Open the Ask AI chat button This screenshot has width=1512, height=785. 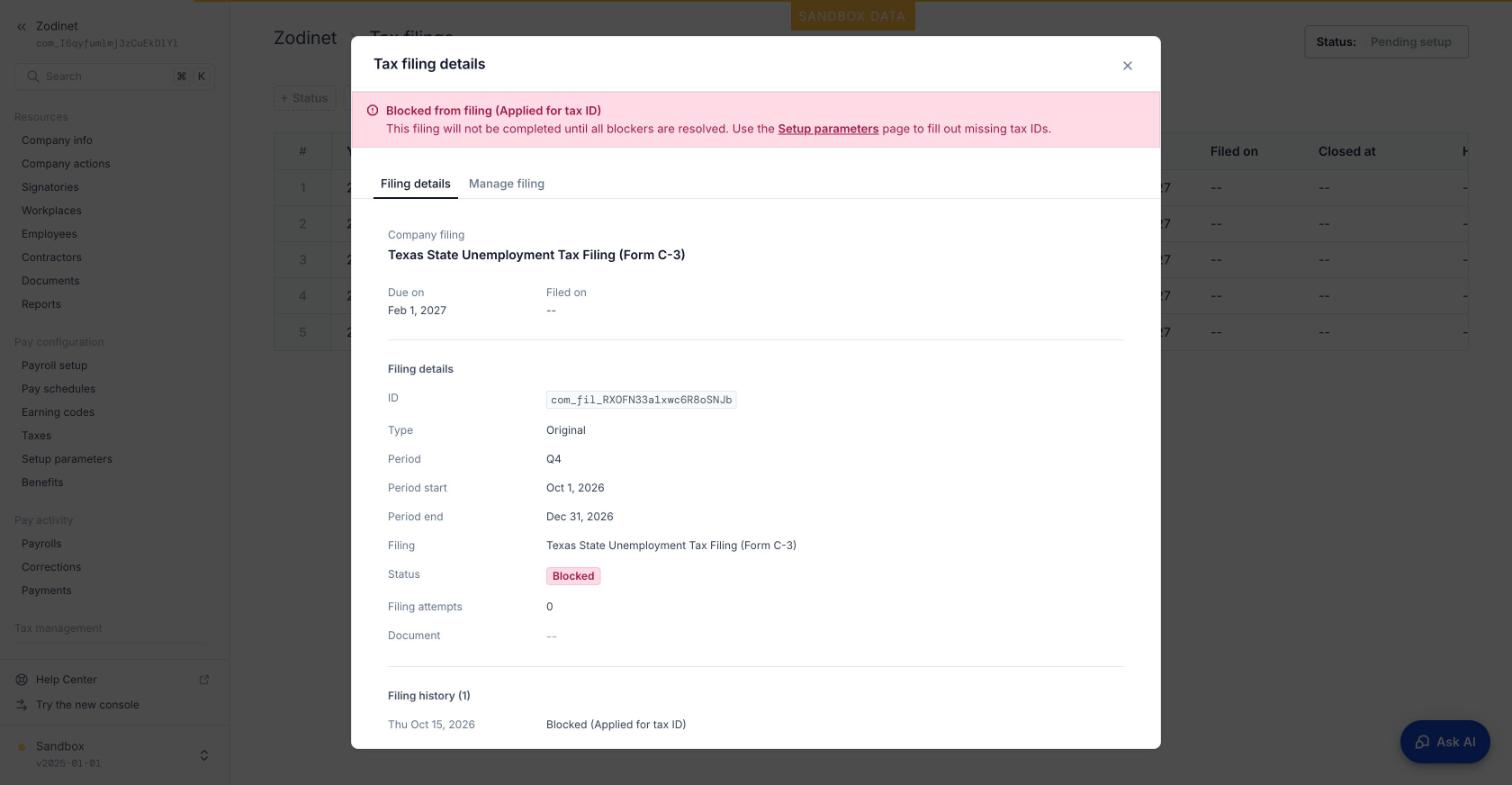[x=1445, y=742]
